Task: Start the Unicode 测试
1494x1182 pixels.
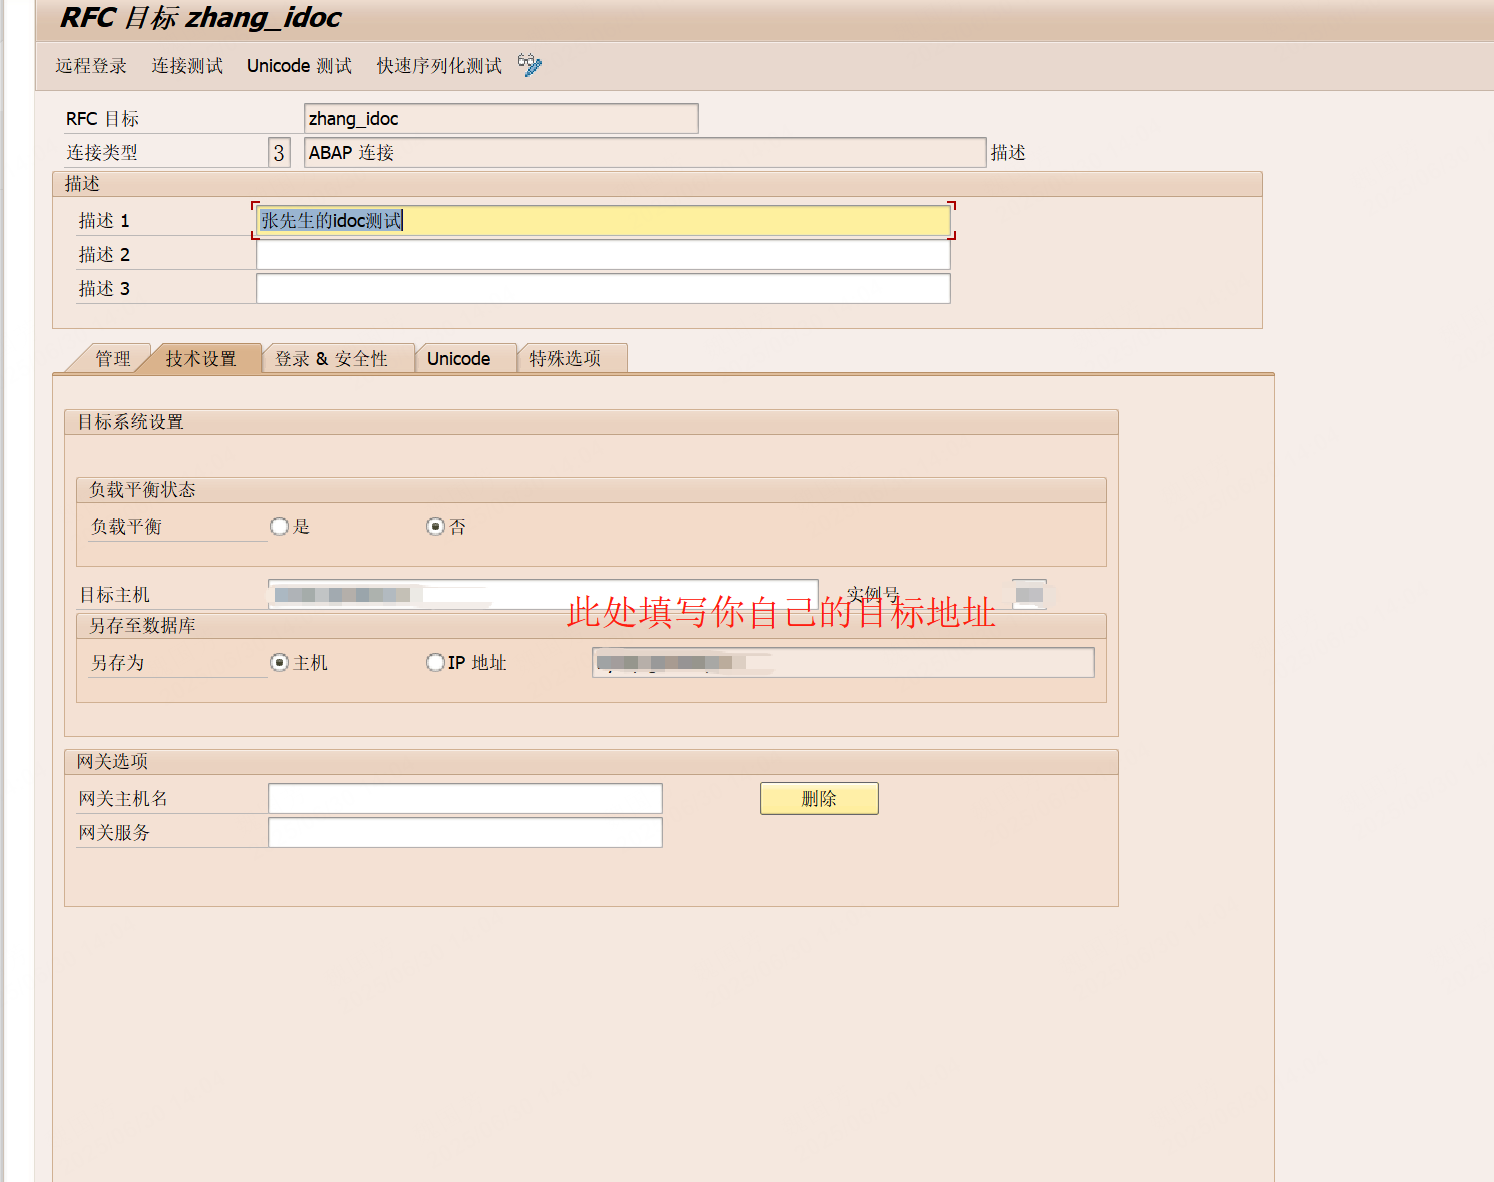Action: (x=298, y=65)
